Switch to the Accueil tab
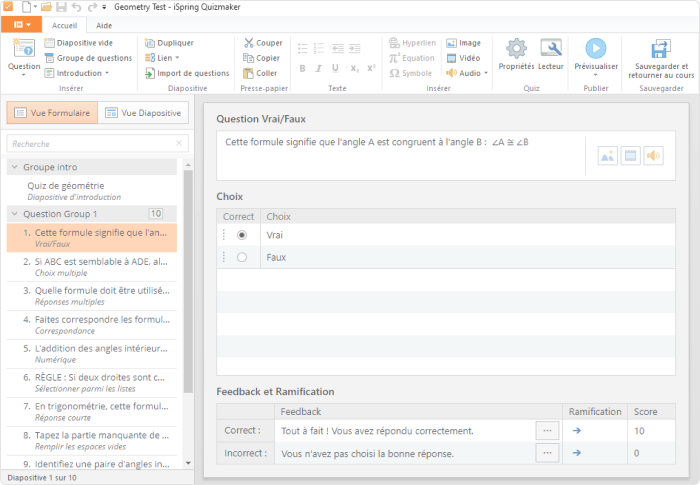Image resolution: width=700 pixels, height=485 pixels. [64, 25]
